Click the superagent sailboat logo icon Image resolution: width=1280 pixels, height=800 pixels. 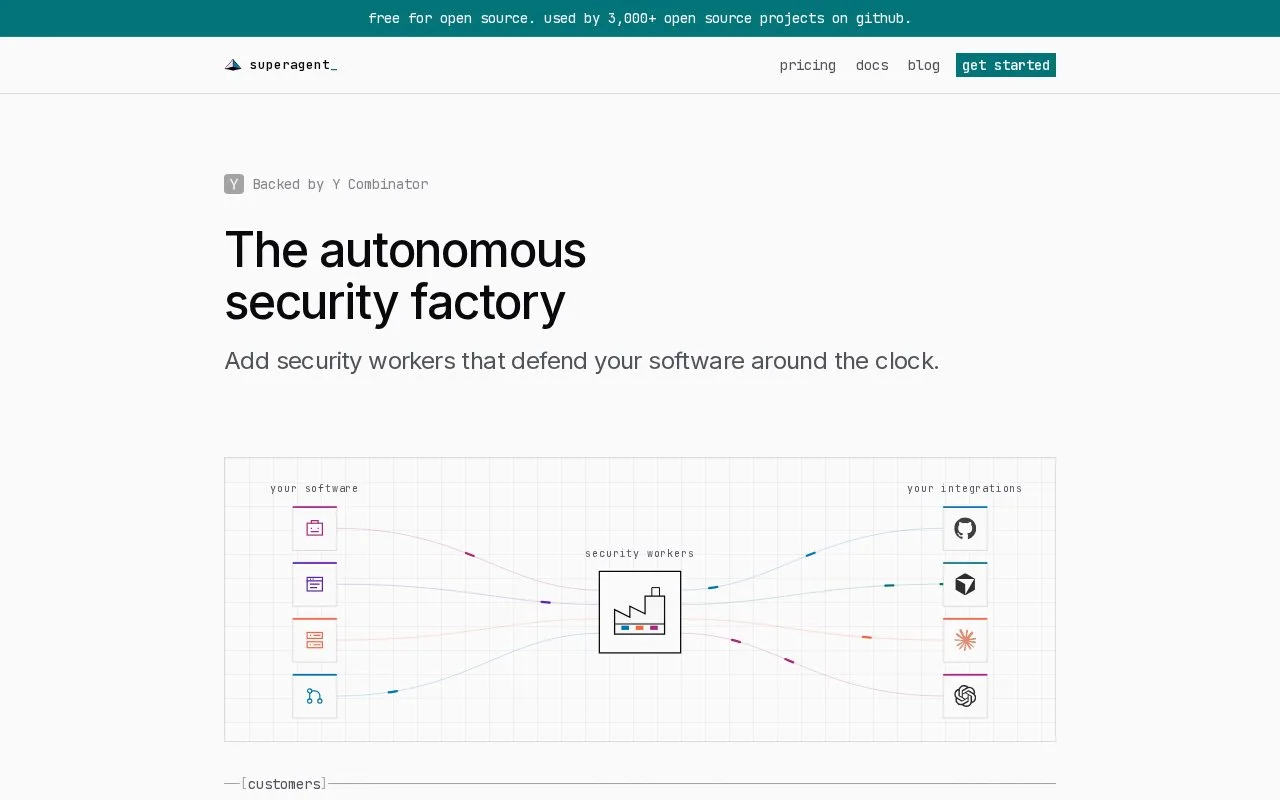coord(233,65)
